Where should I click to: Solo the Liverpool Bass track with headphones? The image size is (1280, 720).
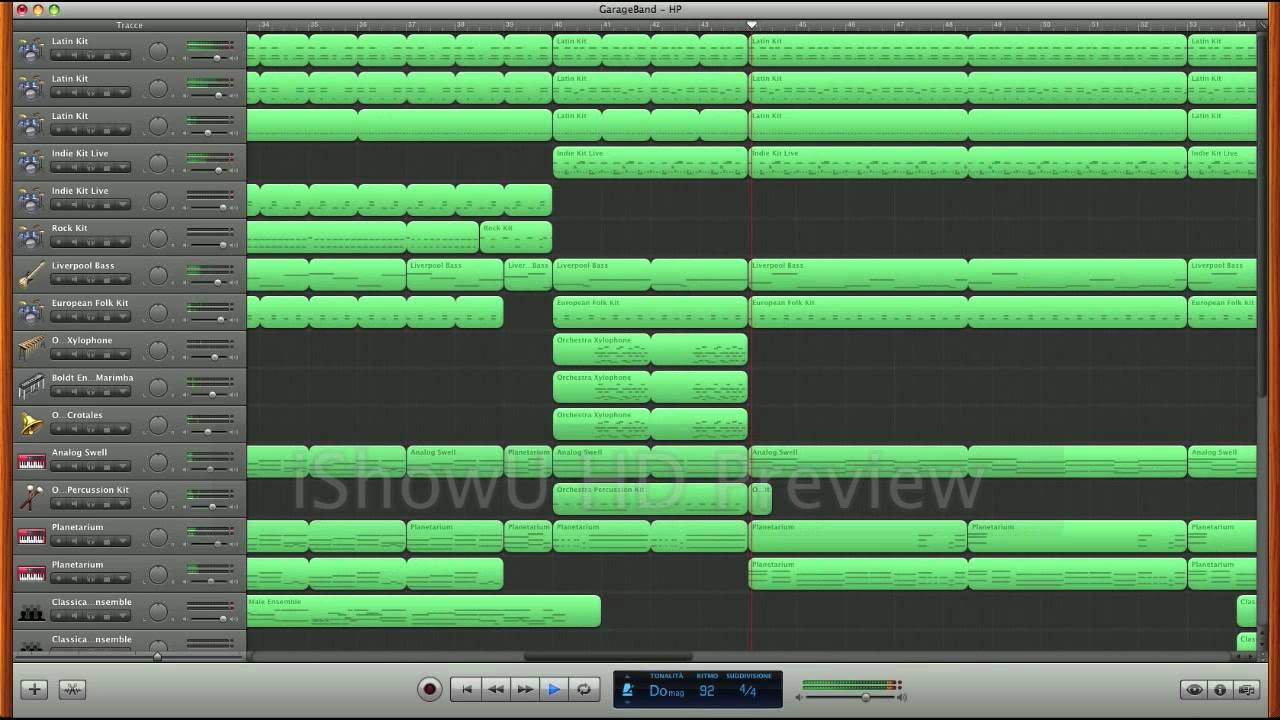point(91,279)
